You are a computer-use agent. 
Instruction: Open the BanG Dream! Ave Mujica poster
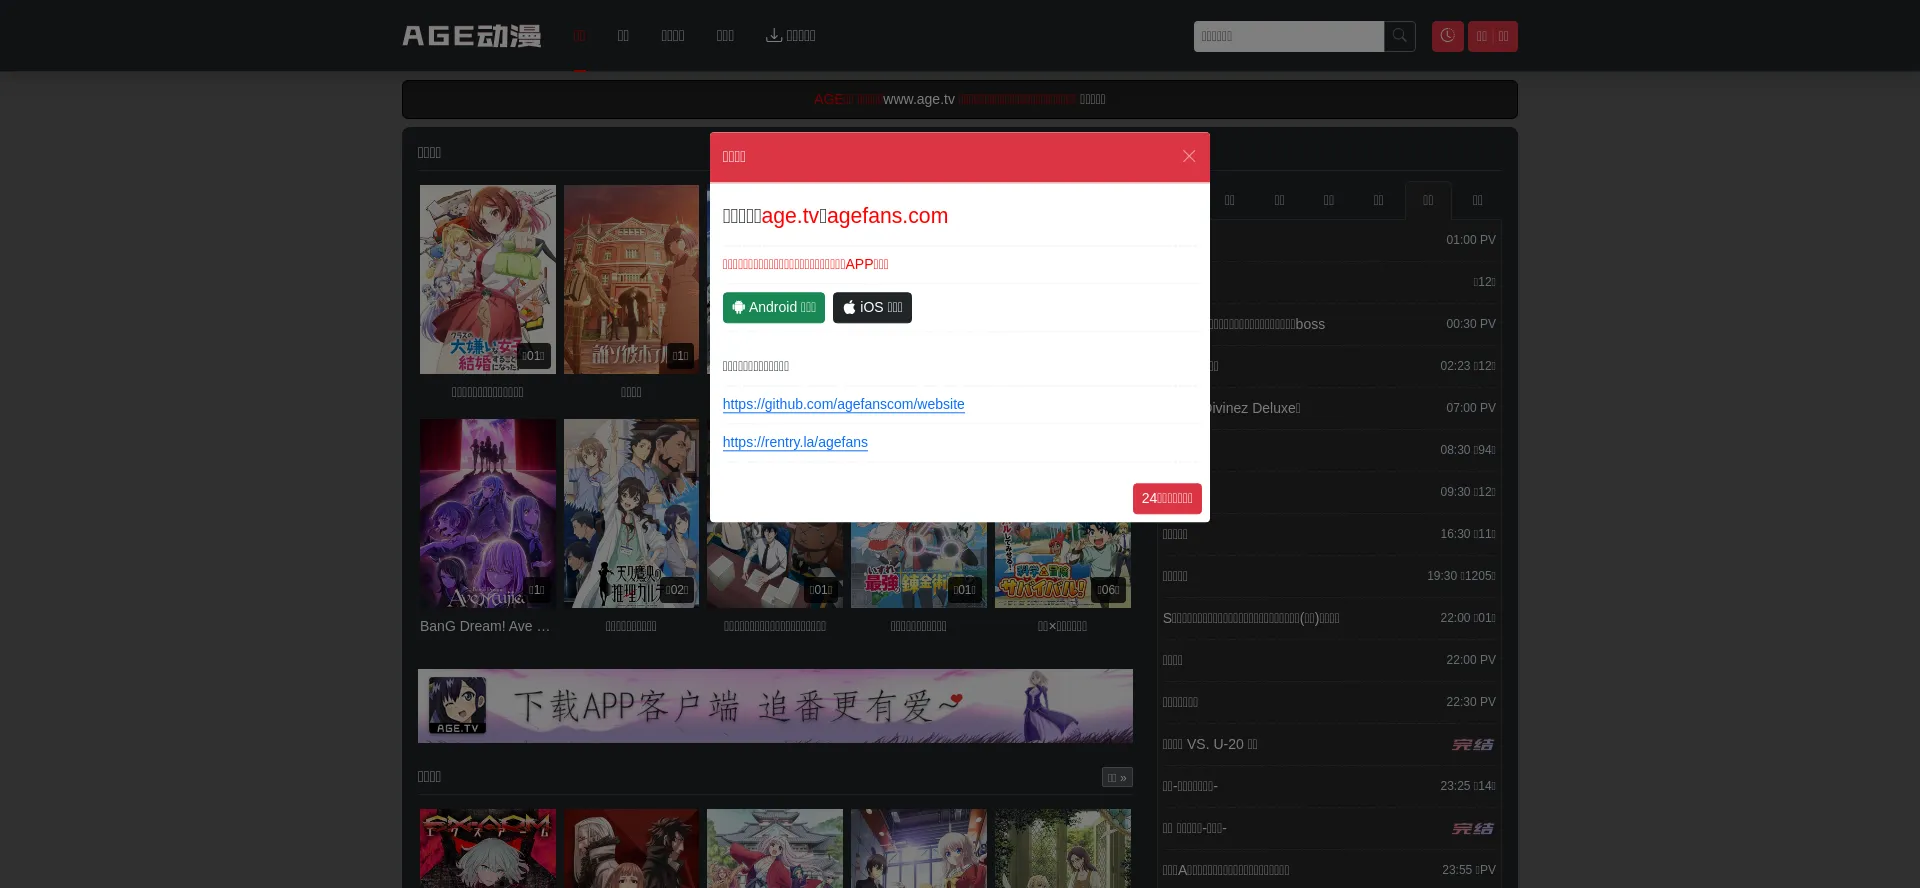[488, 513]
